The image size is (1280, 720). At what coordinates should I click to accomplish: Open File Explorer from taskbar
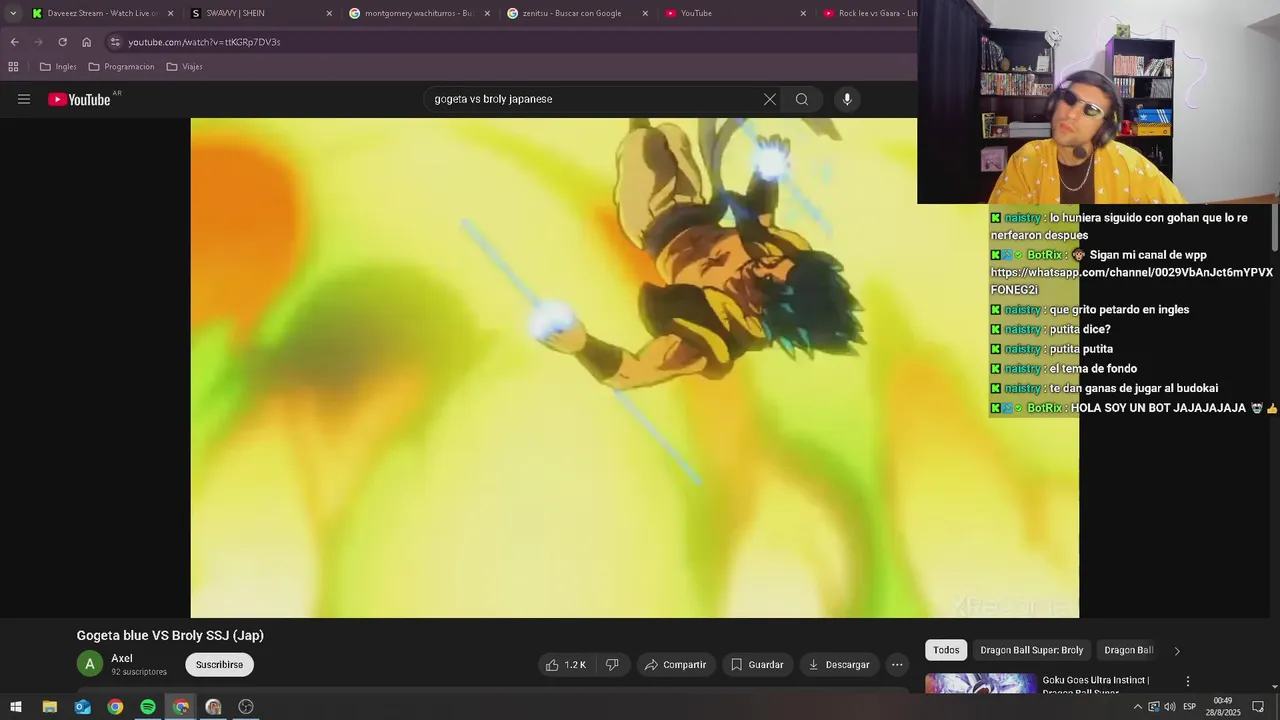(x=49, y=707)
